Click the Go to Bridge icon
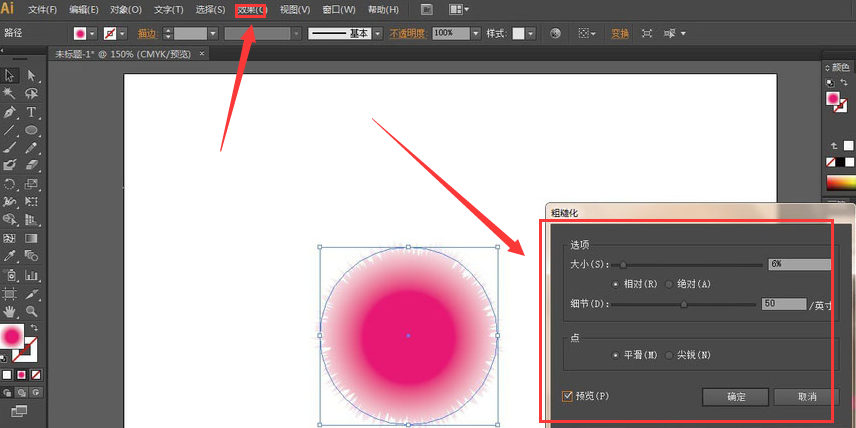 (429, 9)
